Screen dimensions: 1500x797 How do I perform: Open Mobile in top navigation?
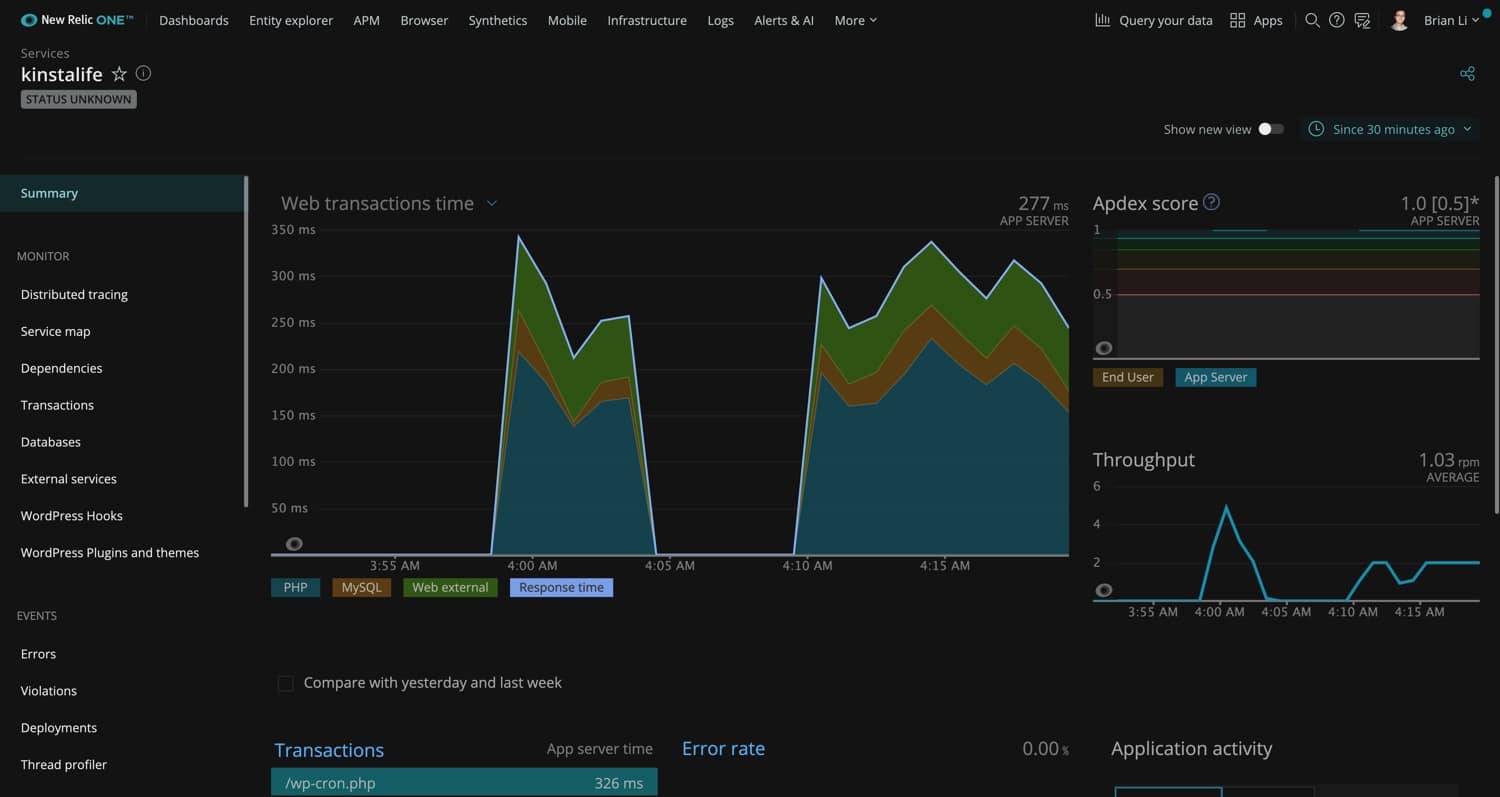pos(567,20)
